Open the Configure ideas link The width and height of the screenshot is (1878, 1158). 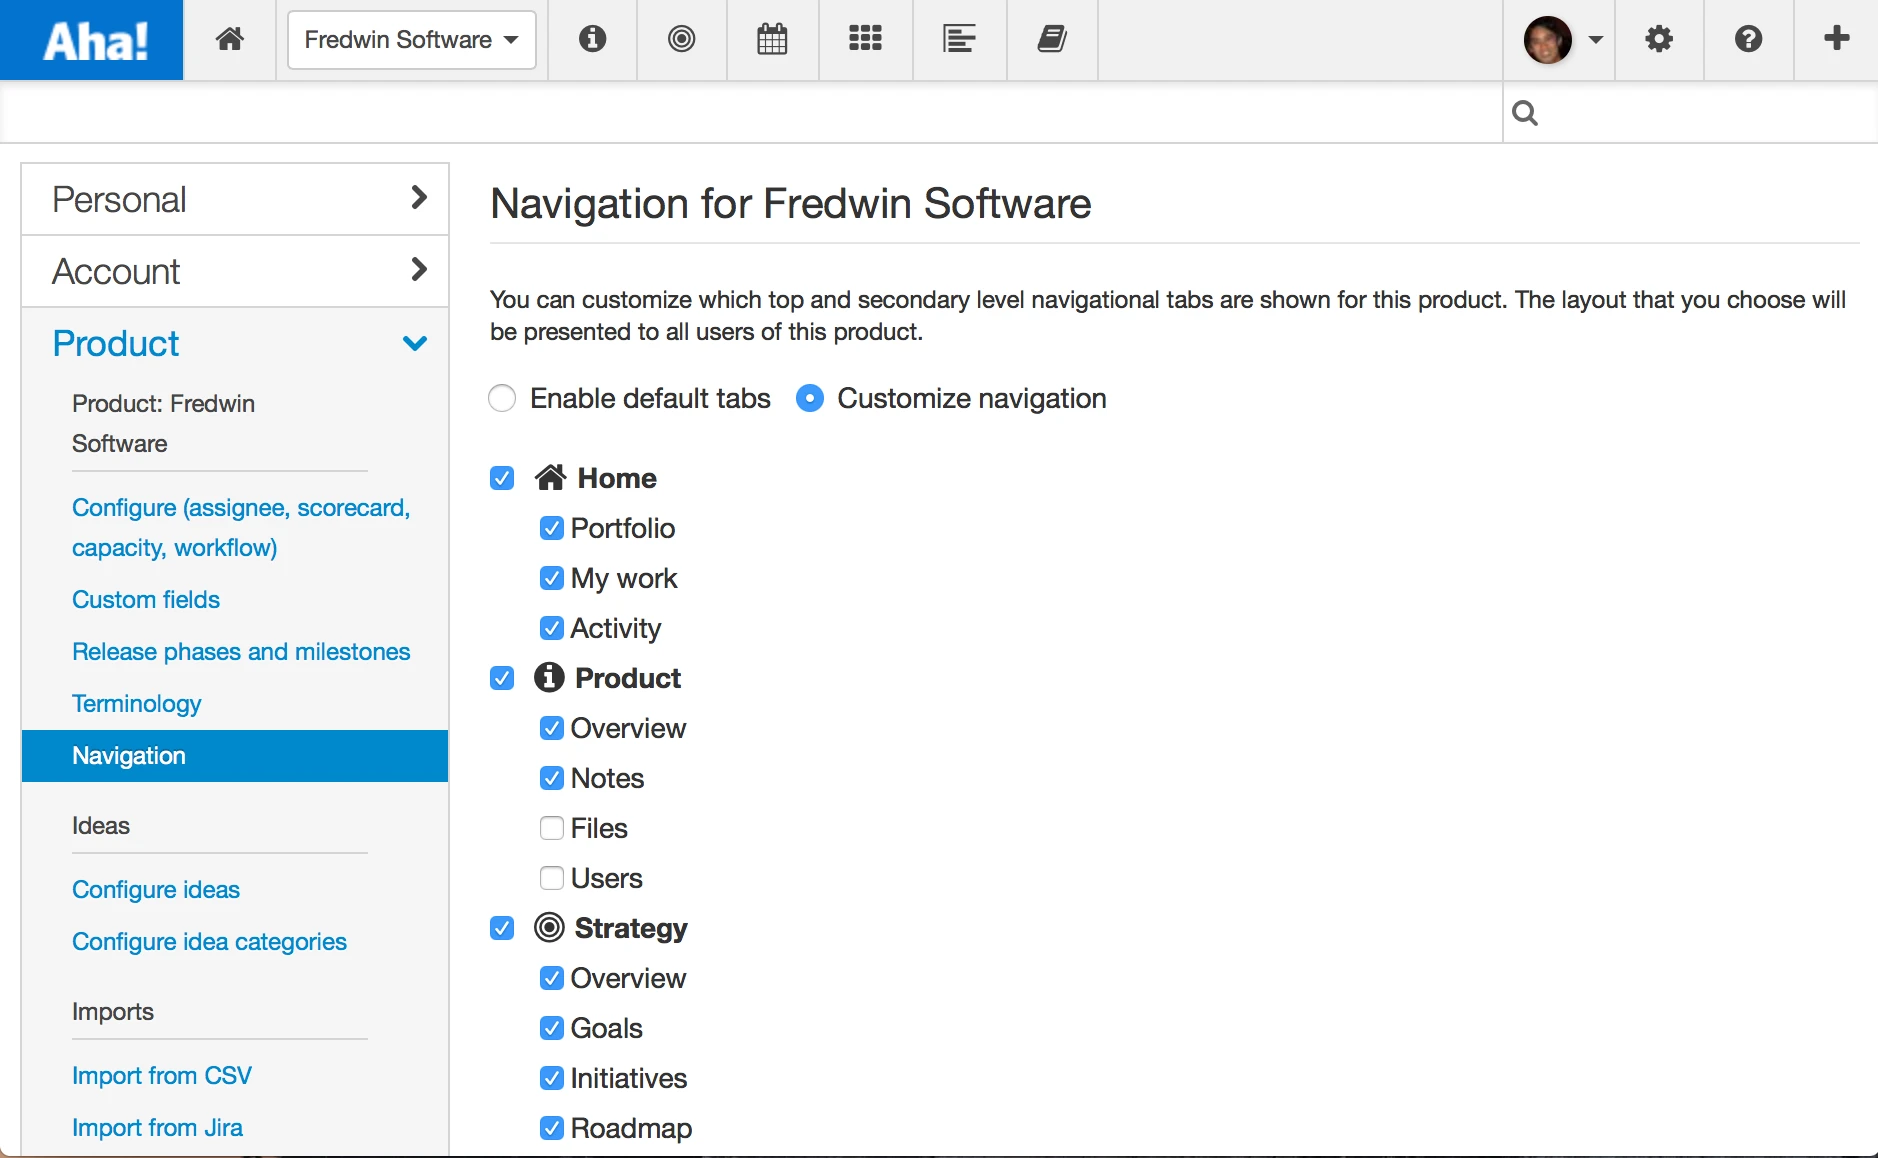point(156,890)
